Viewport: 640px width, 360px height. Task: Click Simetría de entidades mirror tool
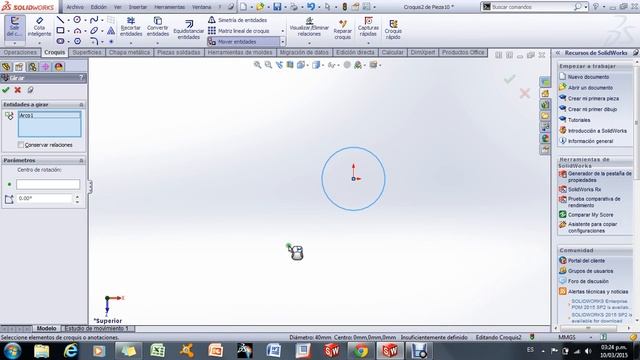tap(238, 20)
